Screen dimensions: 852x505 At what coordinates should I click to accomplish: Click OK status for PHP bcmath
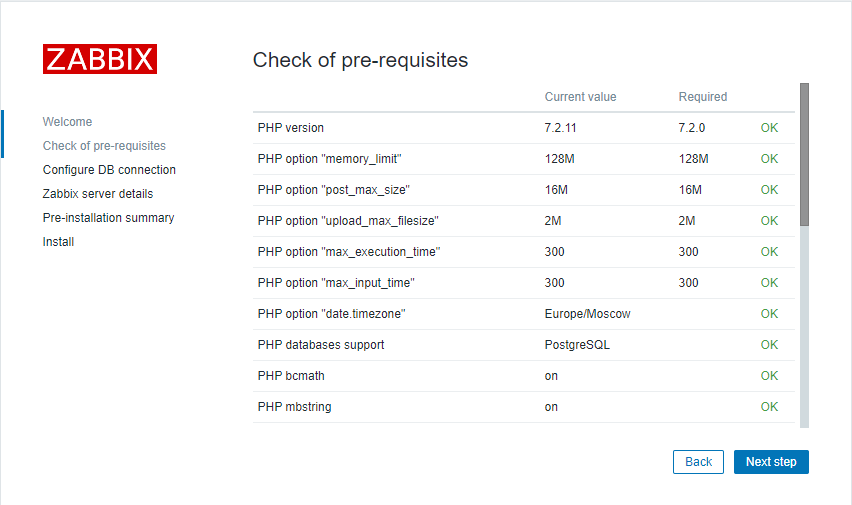click(769, 376)
